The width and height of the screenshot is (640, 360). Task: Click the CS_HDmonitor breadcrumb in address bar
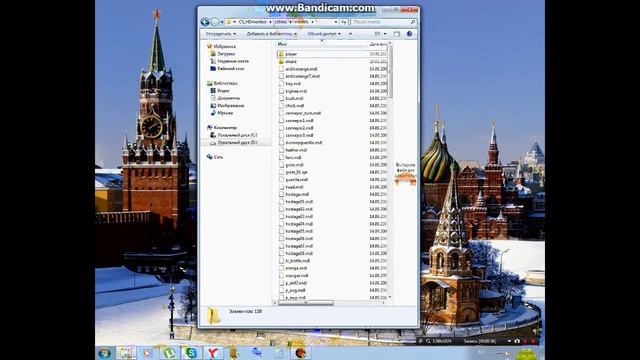[x=253, y=22]
